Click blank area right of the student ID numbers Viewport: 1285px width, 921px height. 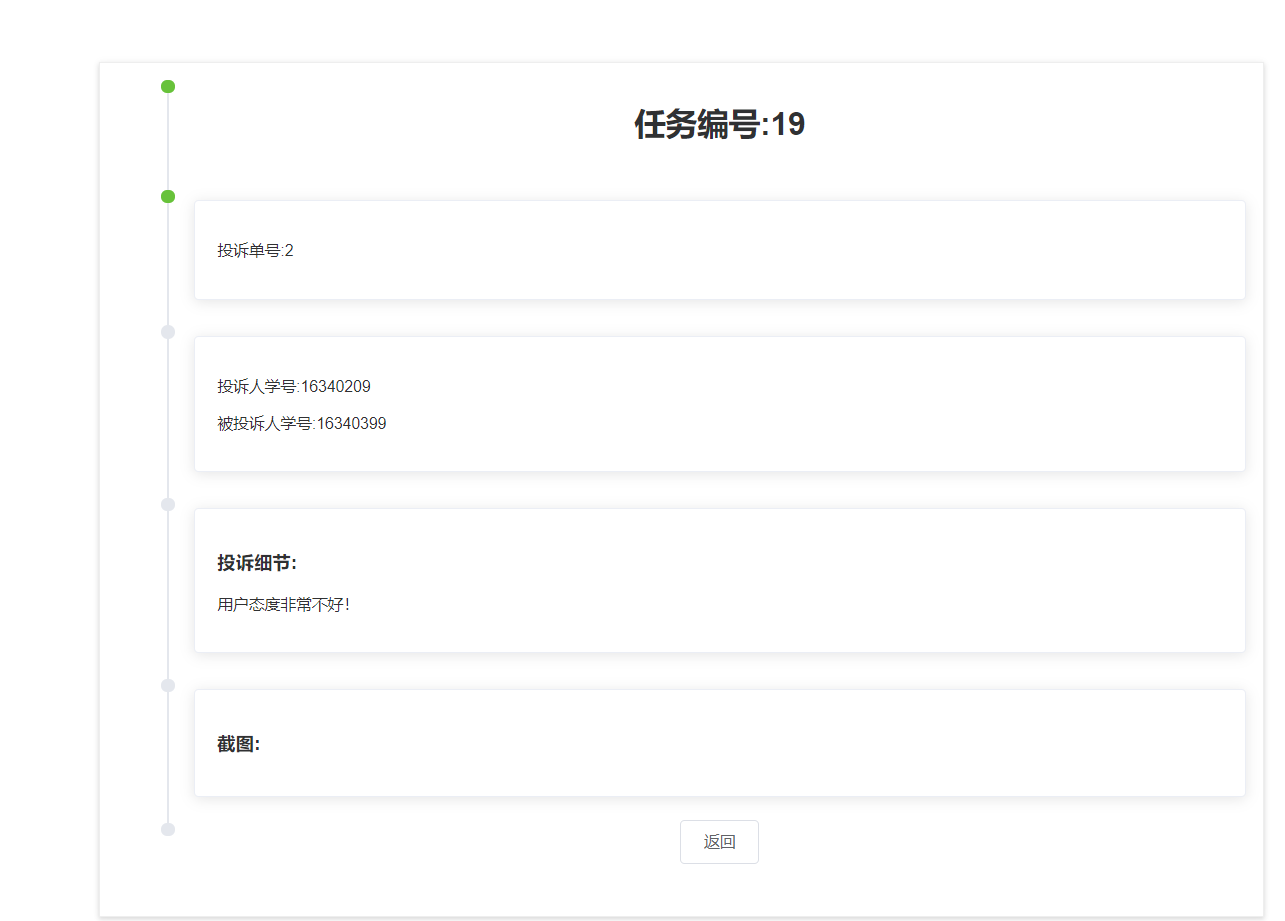(x=800, y=405)
